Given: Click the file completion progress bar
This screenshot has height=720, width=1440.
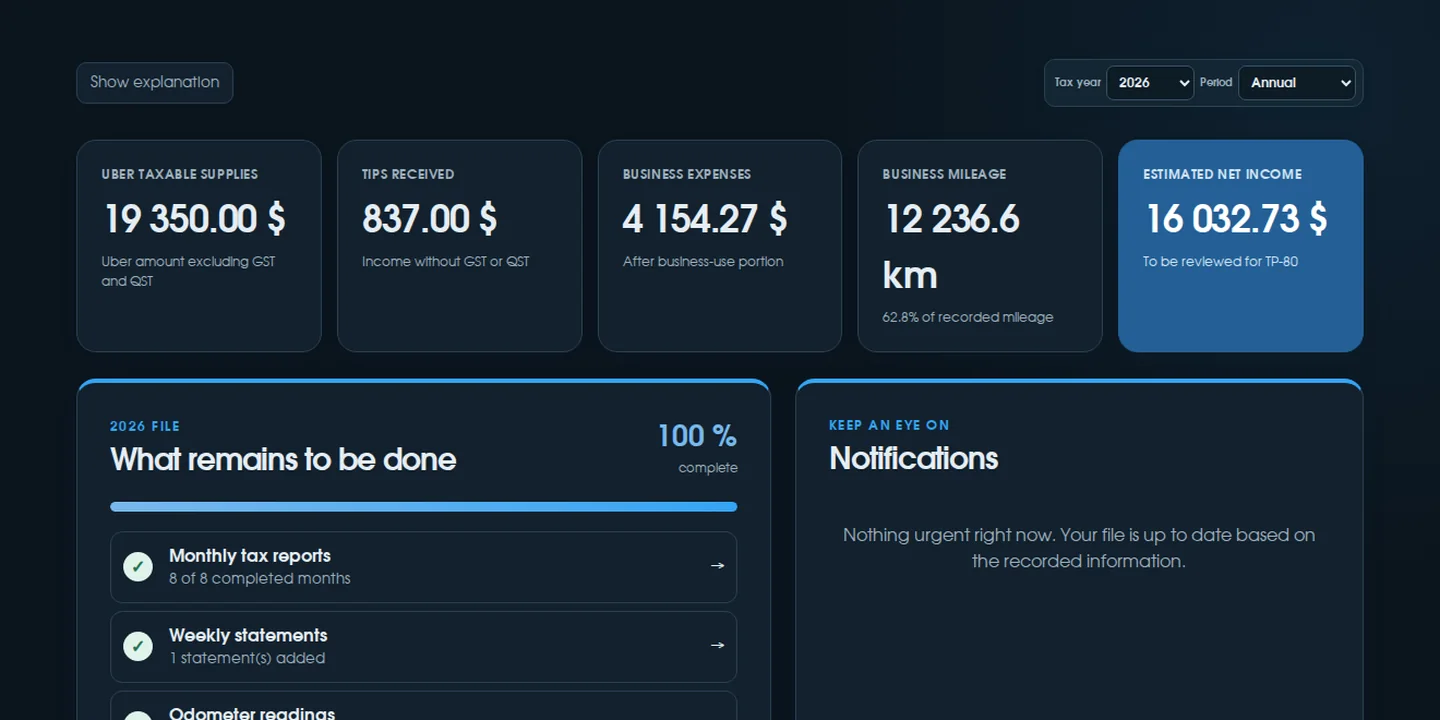Looking at the screenshot, I should click(424, 507).
